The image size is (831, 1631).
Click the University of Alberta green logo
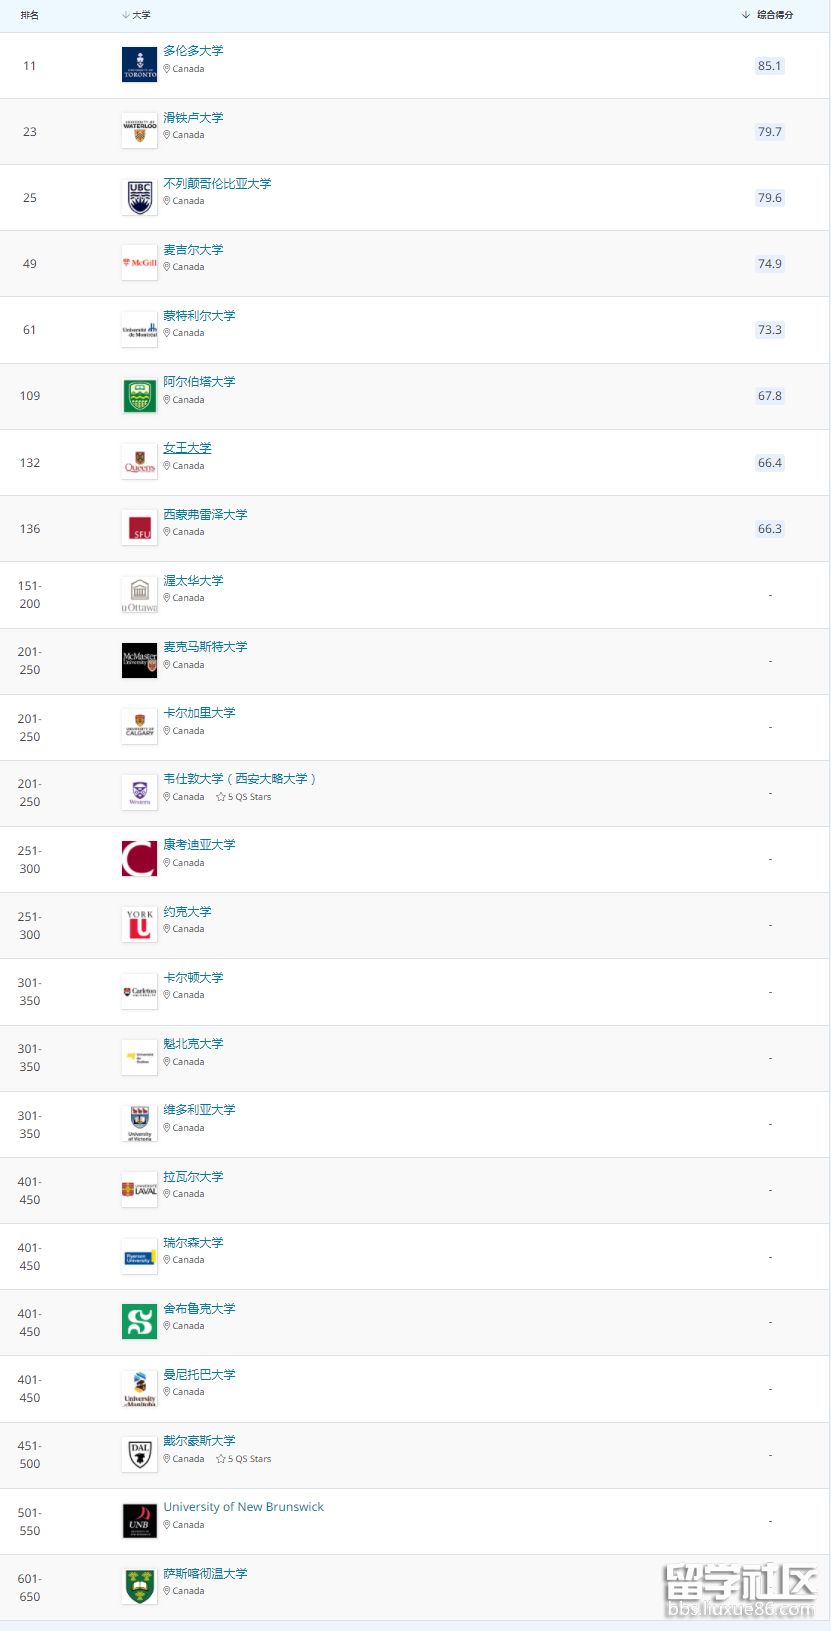[x=139, y=396]
